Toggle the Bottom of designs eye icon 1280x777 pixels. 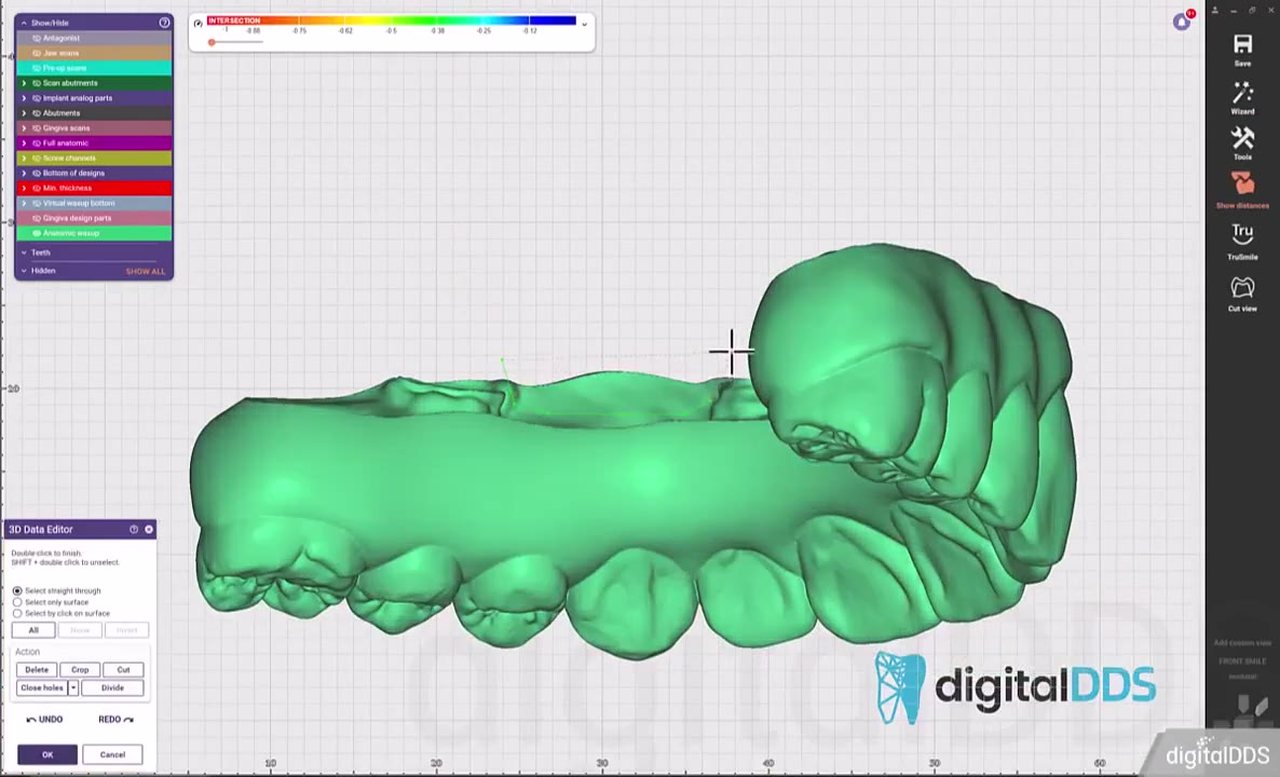click(x=37, y=173)
